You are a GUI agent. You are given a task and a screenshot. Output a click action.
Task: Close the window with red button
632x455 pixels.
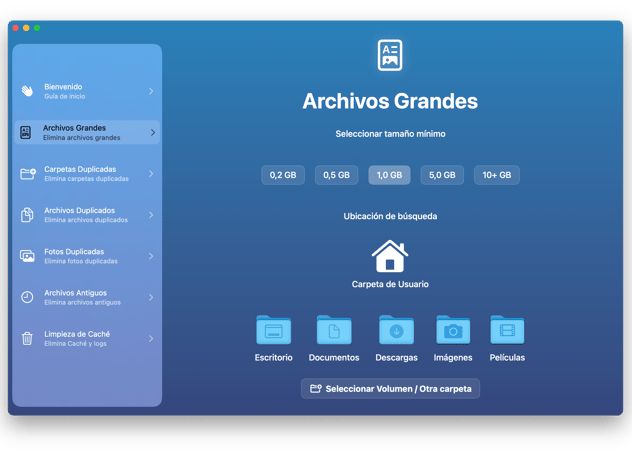[x=16, y=28]
